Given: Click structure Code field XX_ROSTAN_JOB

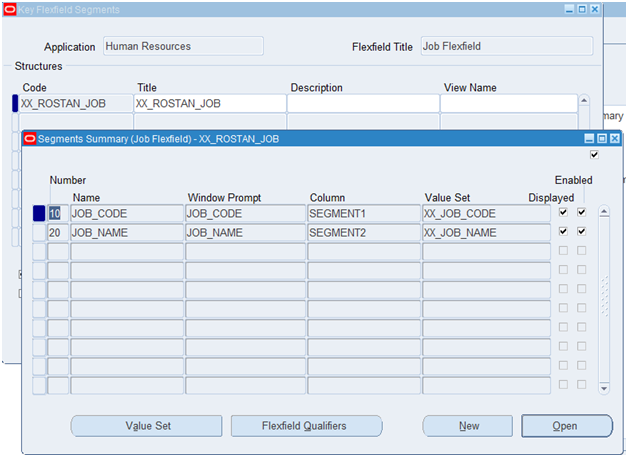Looking at the screenshot, I should click(x=76, y=103).
